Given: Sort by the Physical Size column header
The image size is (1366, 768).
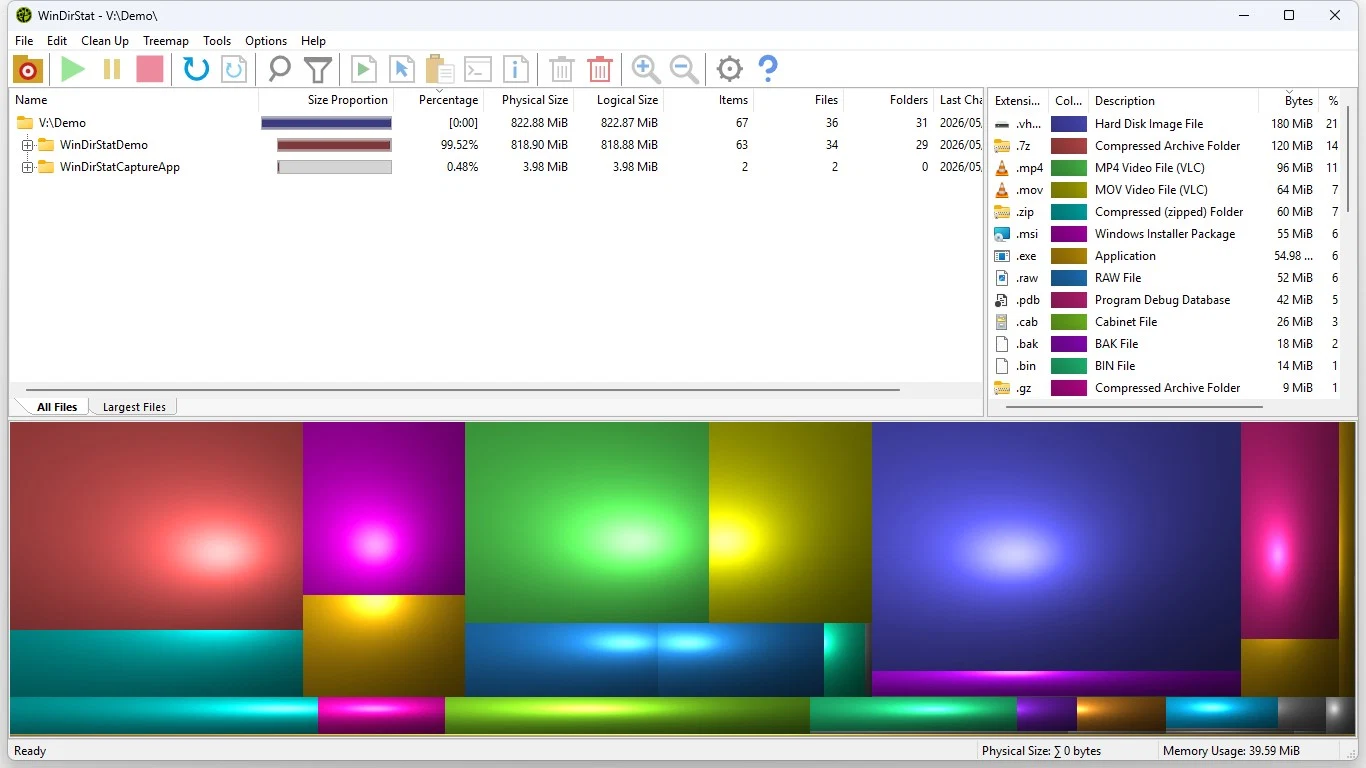Looking at the screenshot, I should pos(528,100).
